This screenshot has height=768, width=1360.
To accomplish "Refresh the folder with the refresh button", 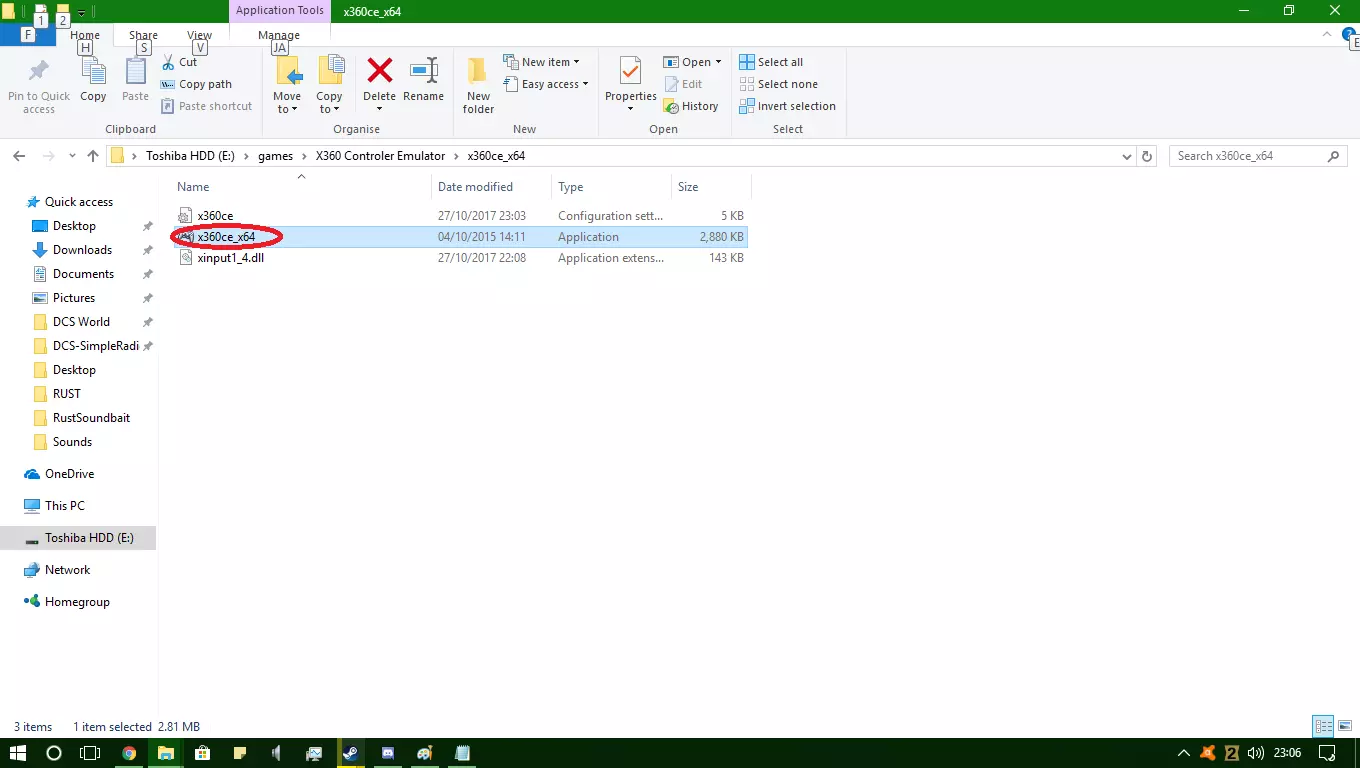I will [1148, 156].
